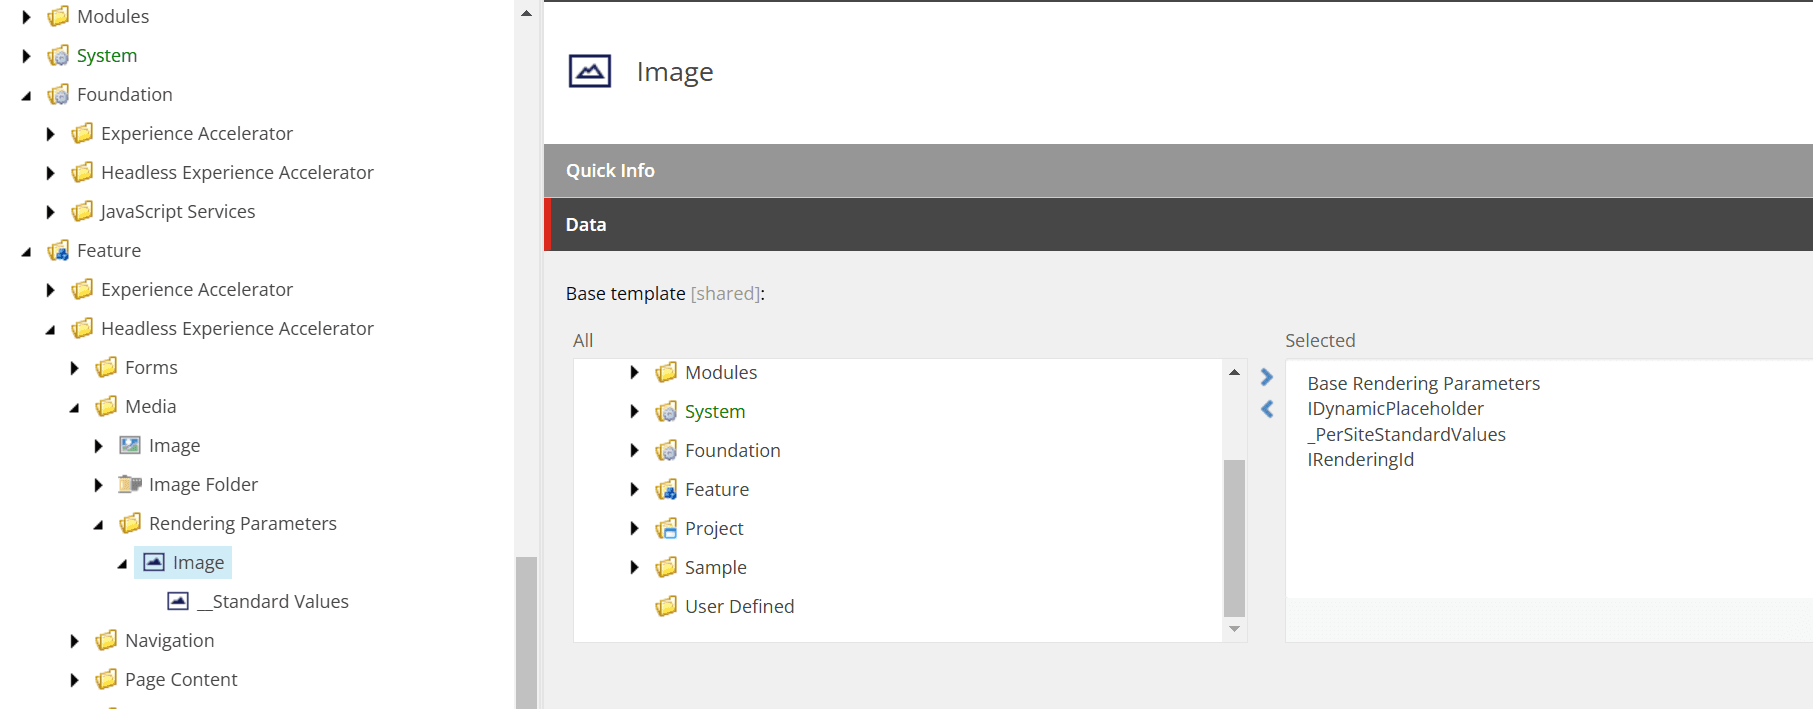This screenshot has width=1813, height=709.
Task: Expand the Sample node in All list
Action: point(634,567)
